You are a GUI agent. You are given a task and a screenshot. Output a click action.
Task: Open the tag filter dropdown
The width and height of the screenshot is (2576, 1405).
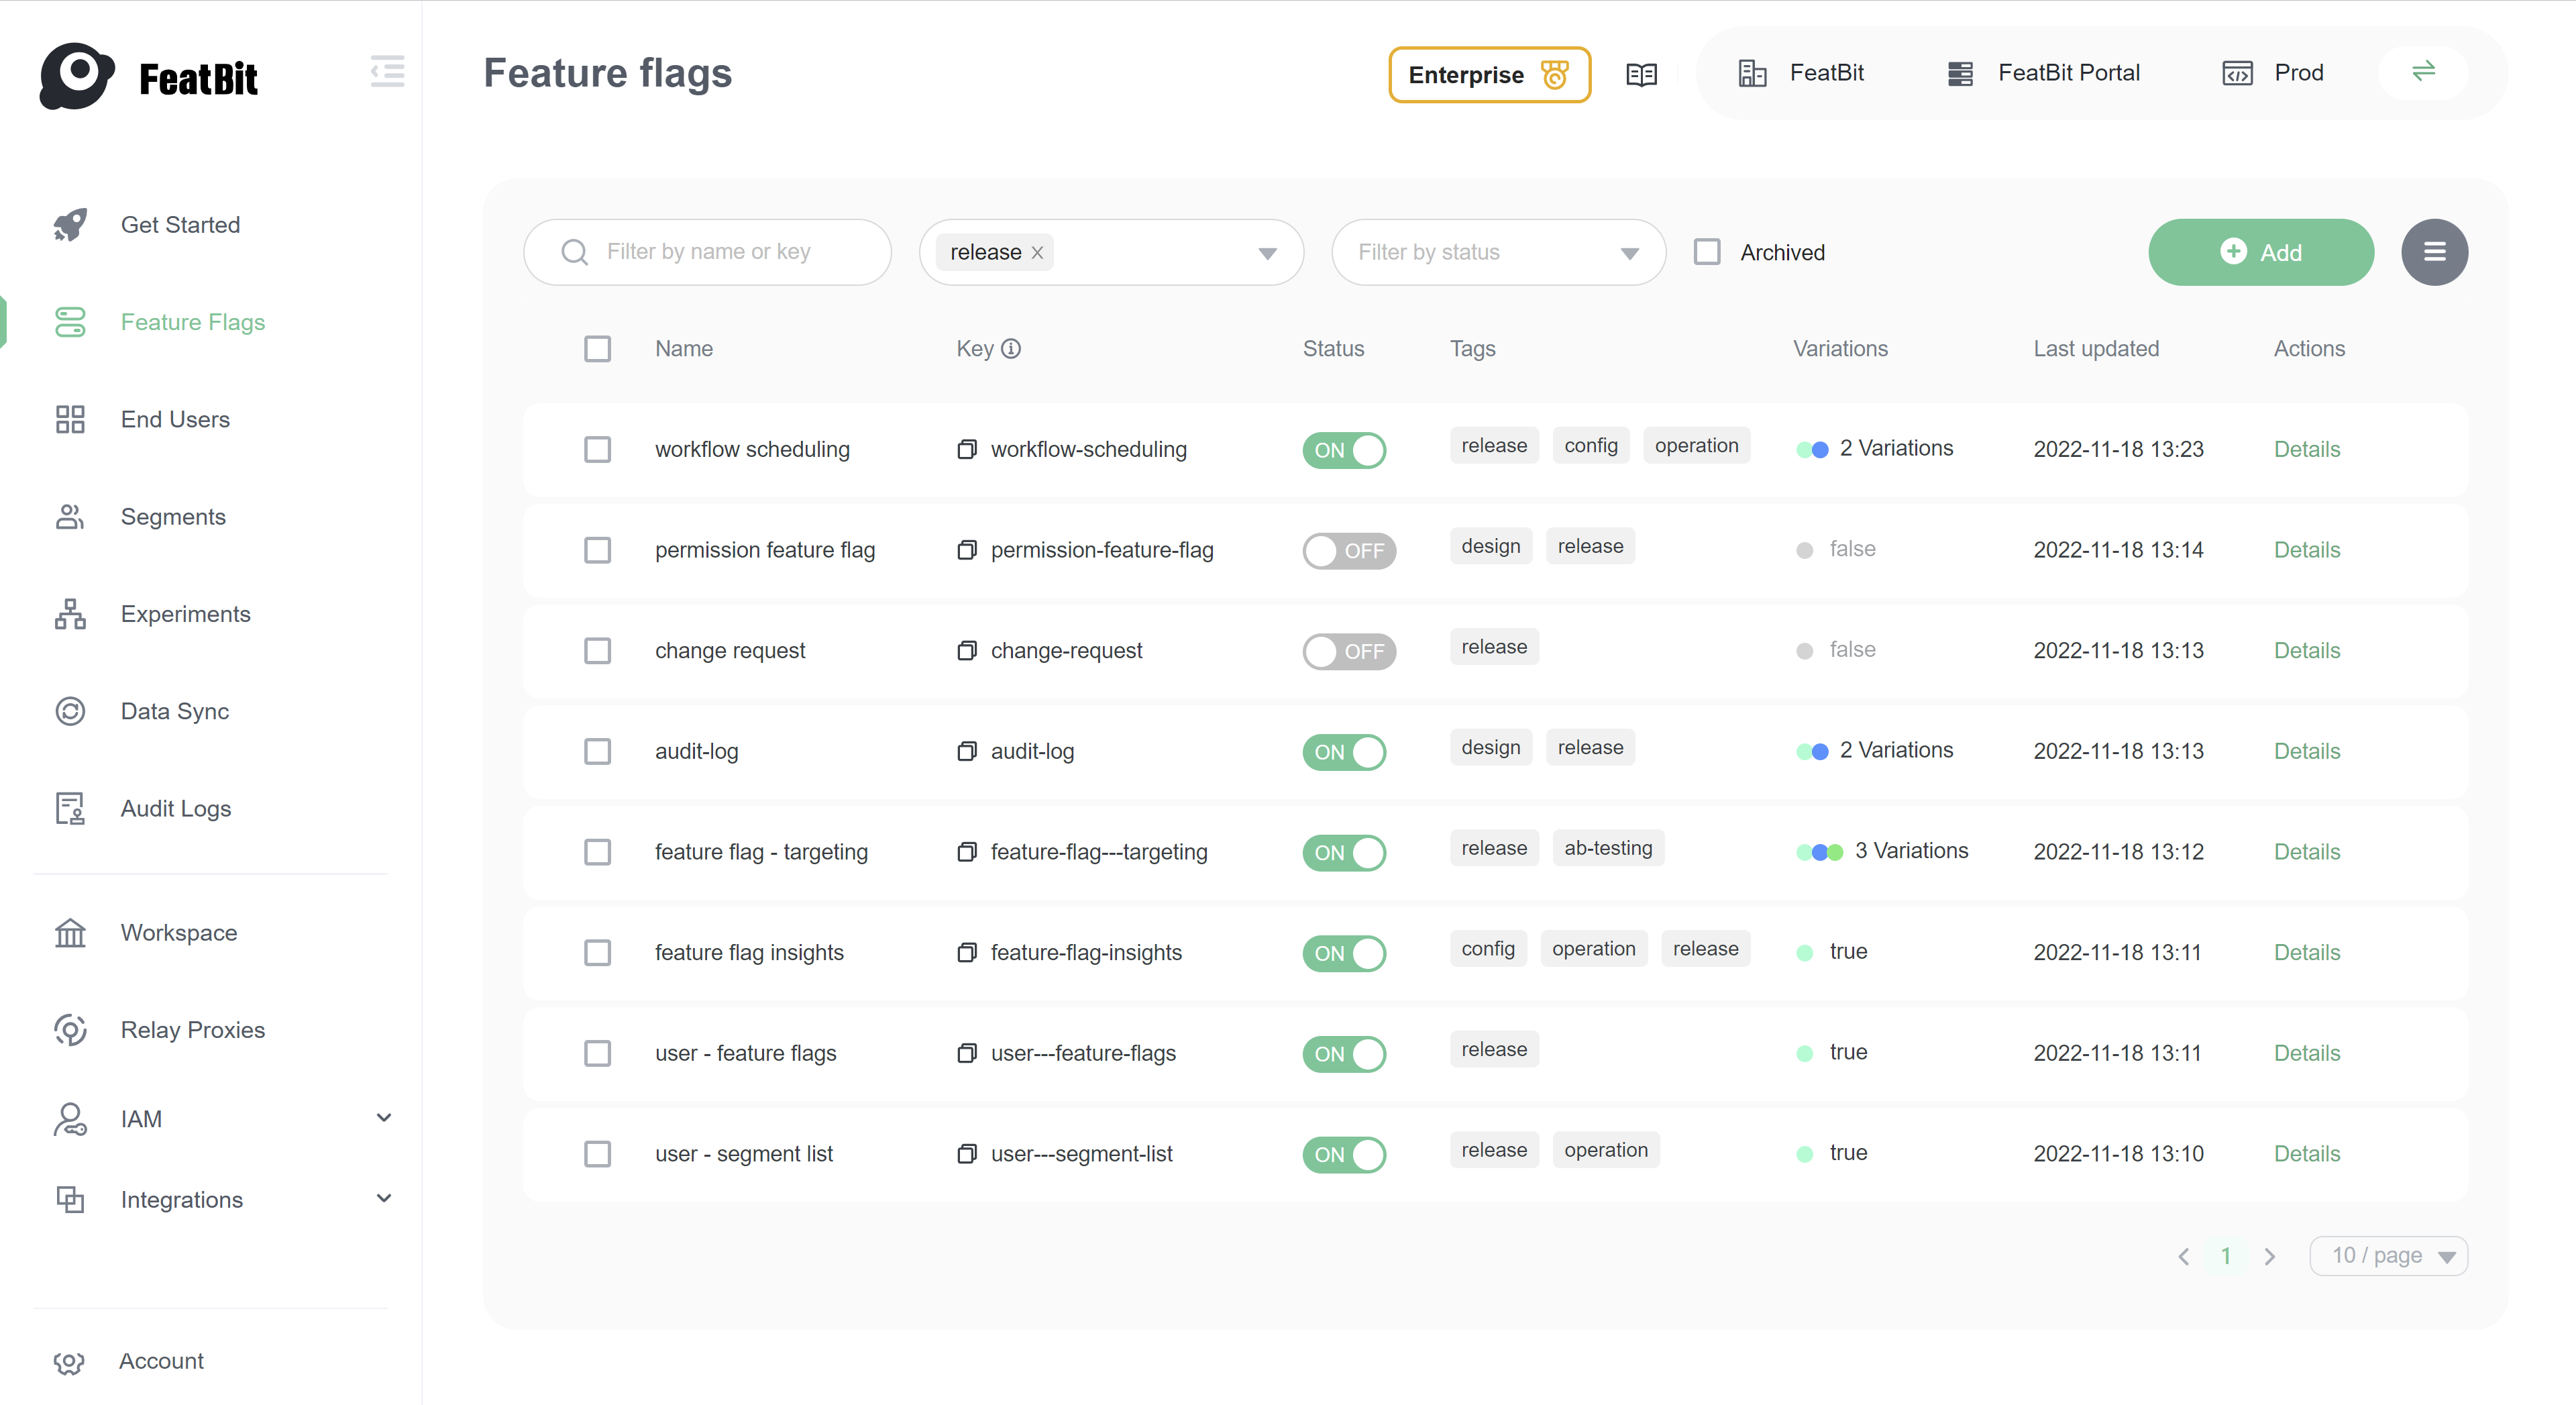click(1267, 253)
